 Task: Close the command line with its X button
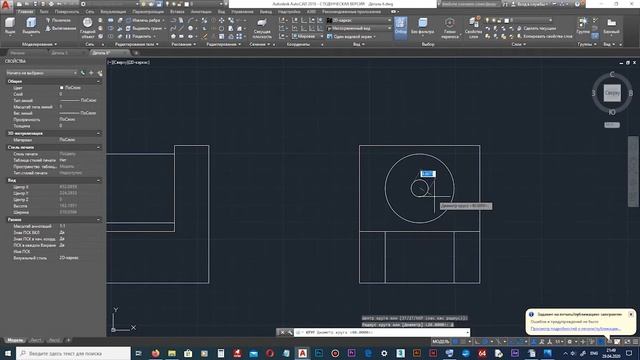[x=282, y=333]
